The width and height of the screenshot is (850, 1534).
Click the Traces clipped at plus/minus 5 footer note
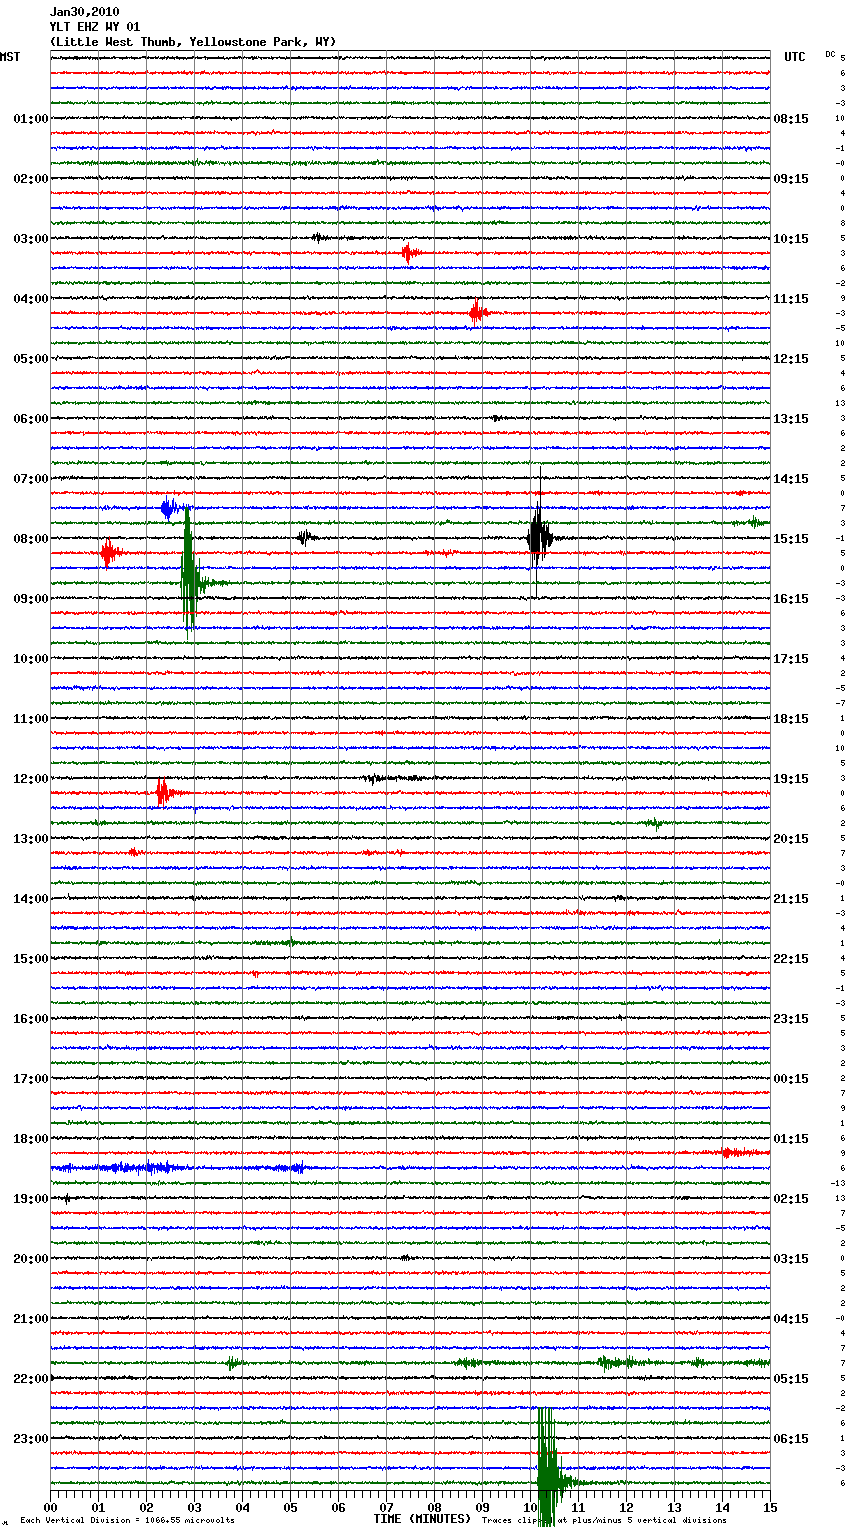pyautogui.click(x=604, y=1520)
